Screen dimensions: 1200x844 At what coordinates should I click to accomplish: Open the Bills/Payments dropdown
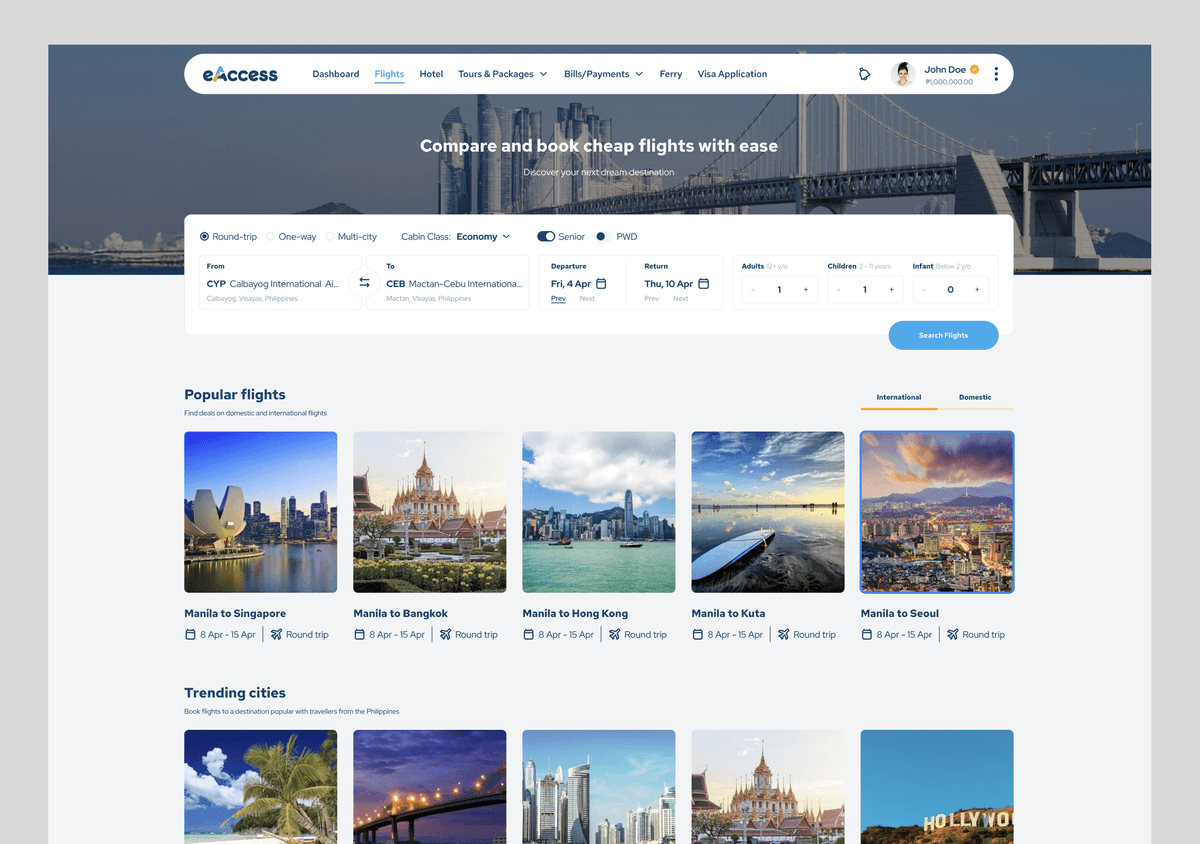point(603,74)
